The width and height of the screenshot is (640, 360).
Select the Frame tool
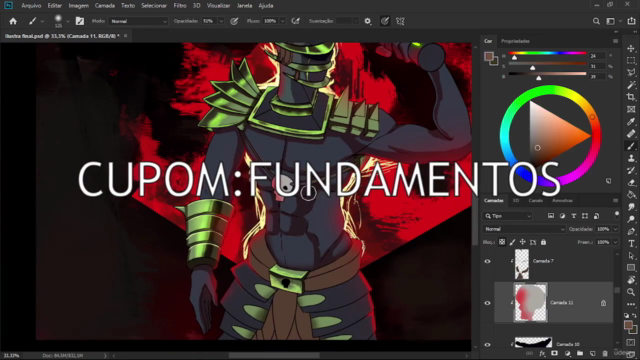click(x=631, y=109)
